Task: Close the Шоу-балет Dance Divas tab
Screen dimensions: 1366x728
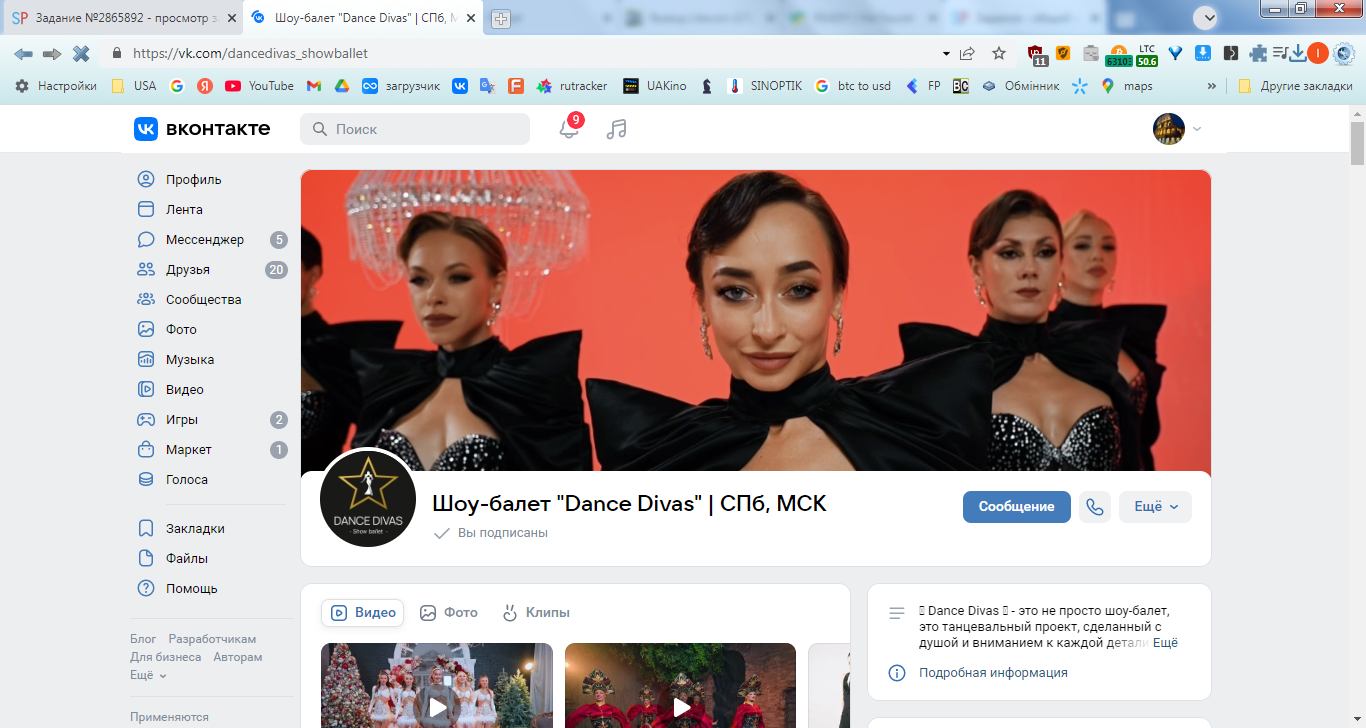Action: [x=471, y=18]
